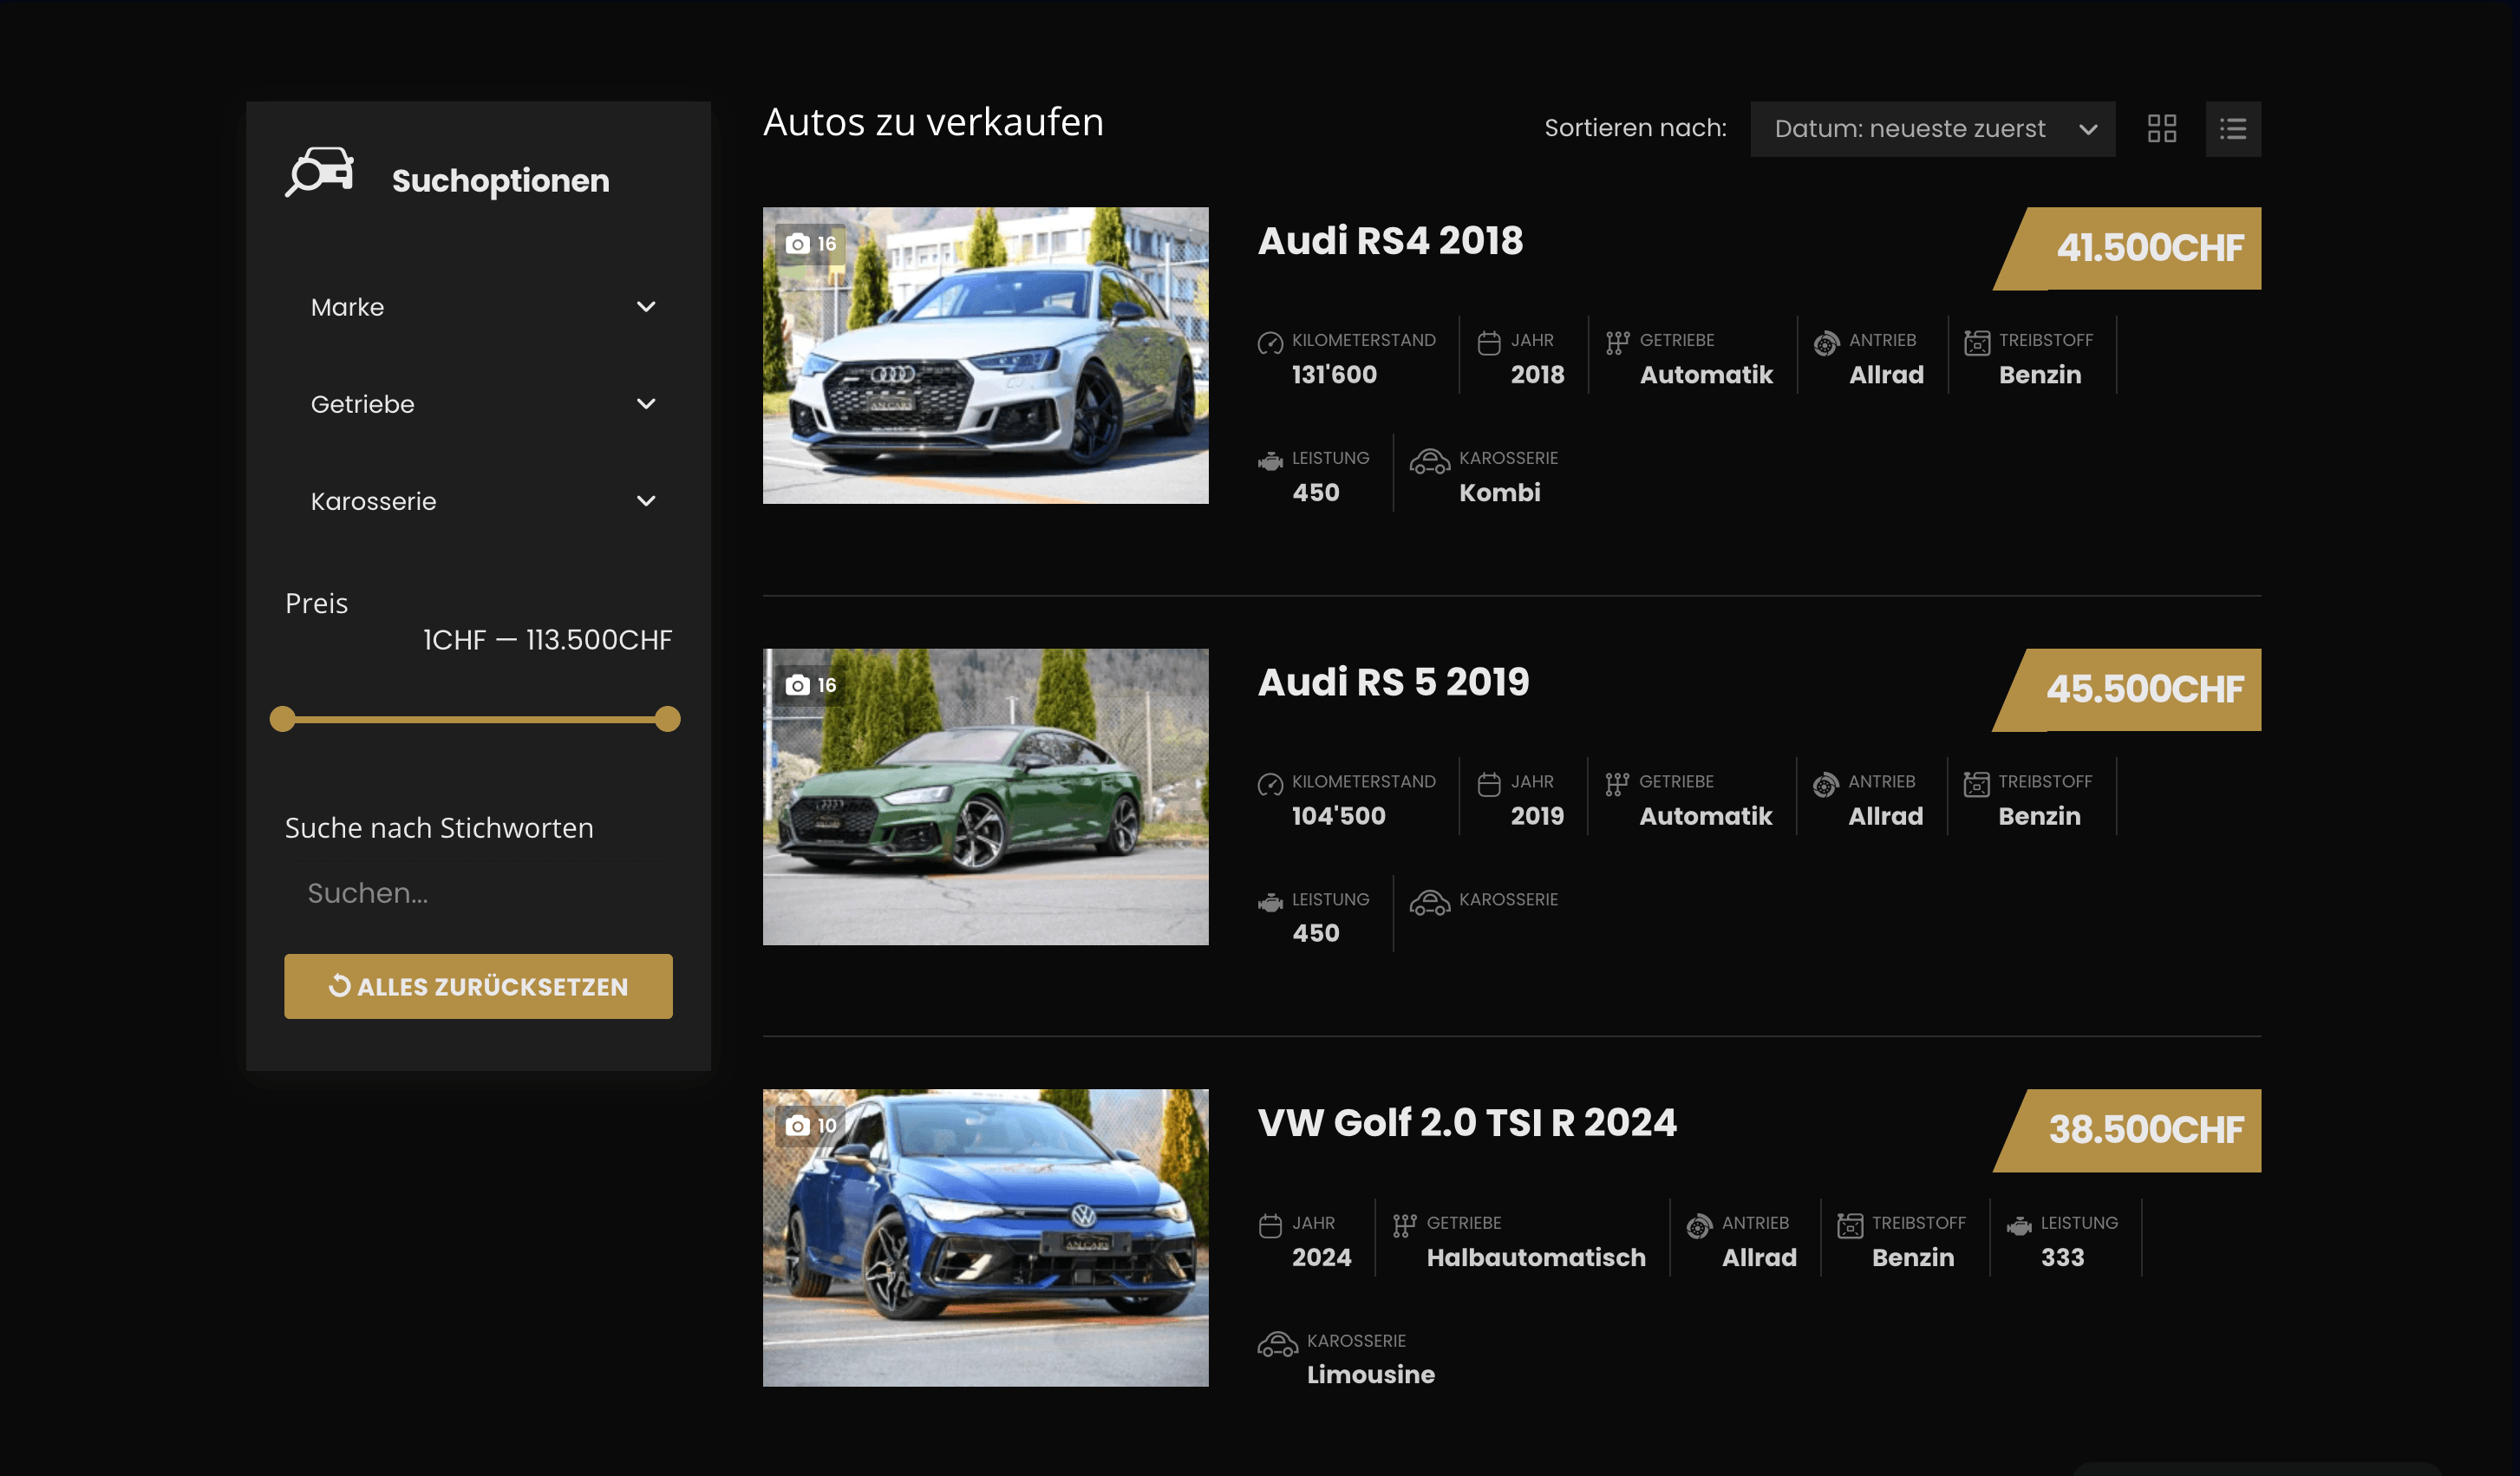Switch to grid view layout
This screenshot has width=2520, height=1476.
2161,128
